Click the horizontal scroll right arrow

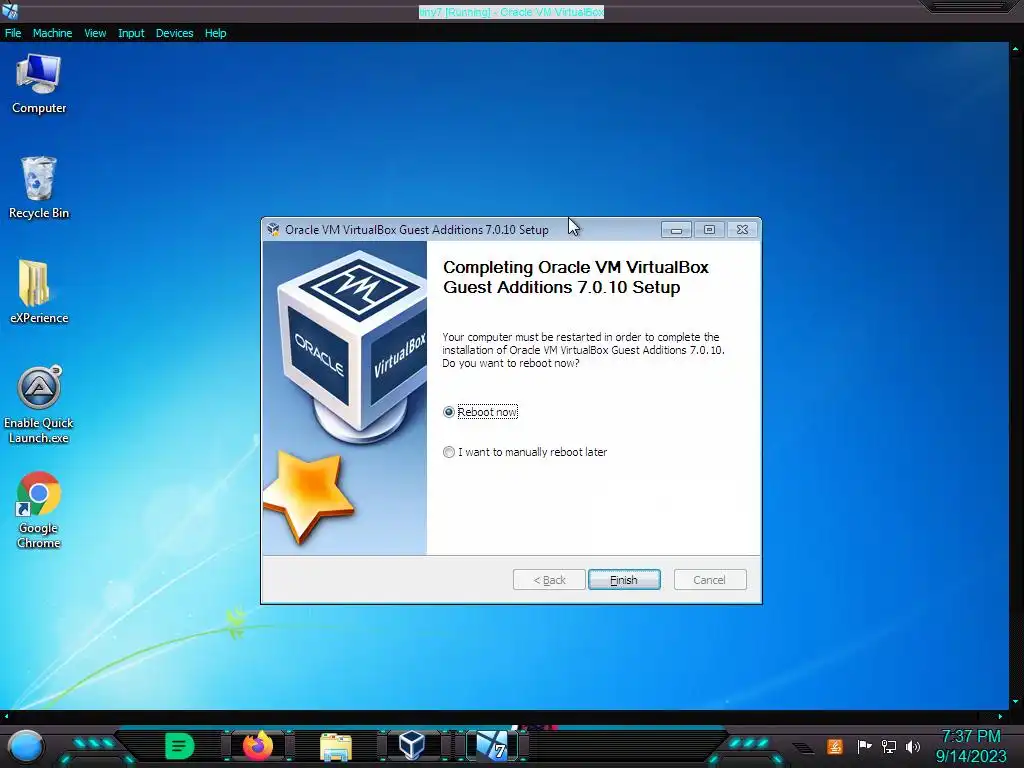click(1000, 716)
